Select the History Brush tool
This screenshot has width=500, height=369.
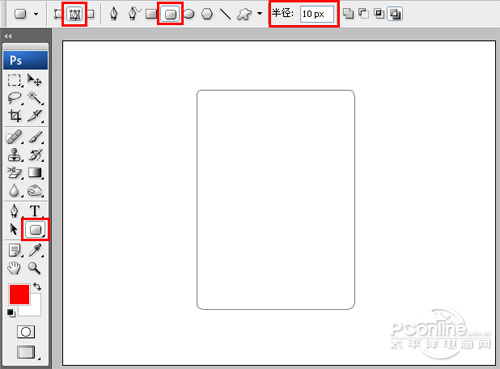(x=35, y=155)
